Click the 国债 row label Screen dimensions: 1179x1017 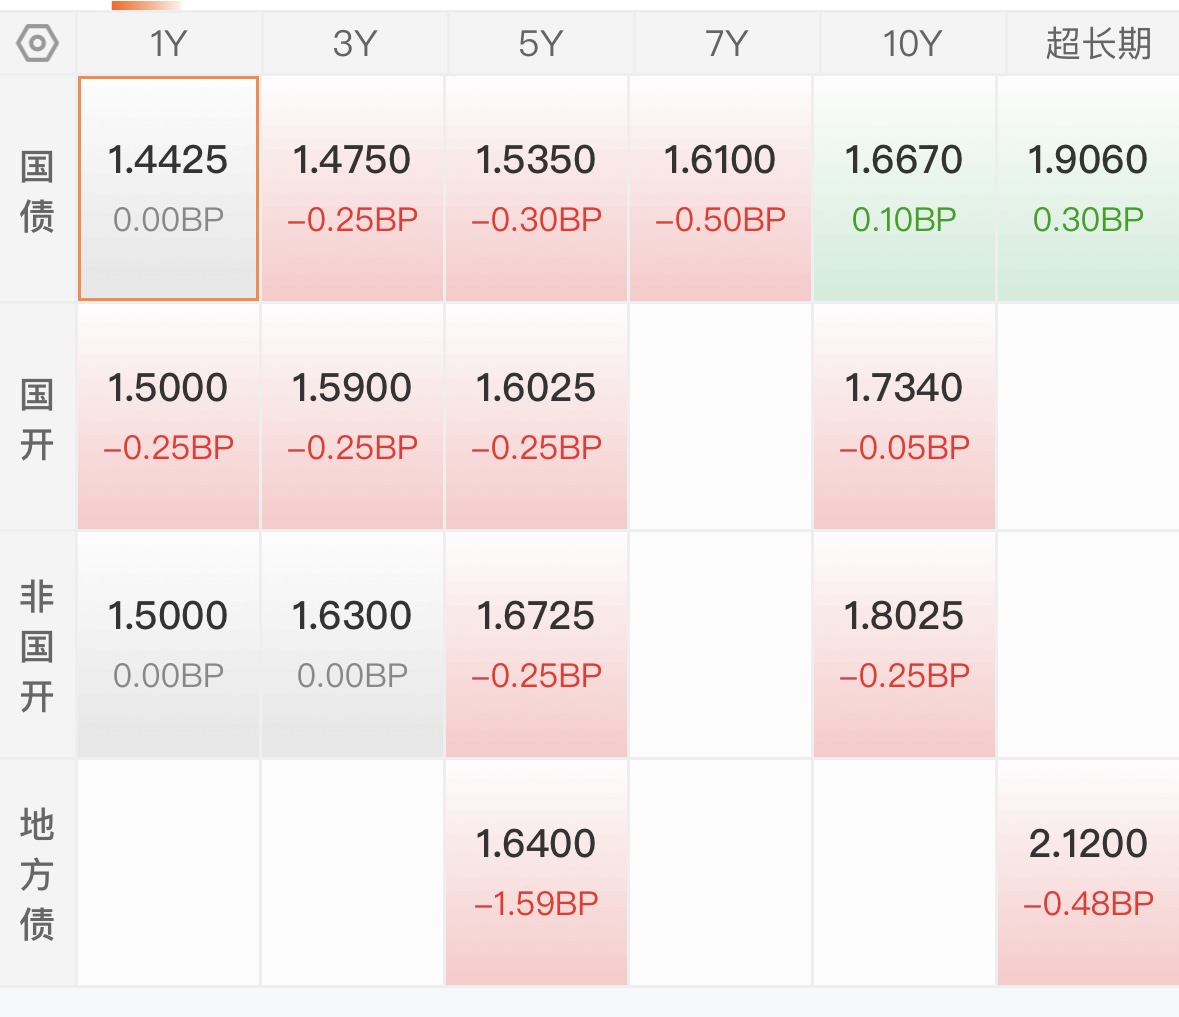click(37, 191)
